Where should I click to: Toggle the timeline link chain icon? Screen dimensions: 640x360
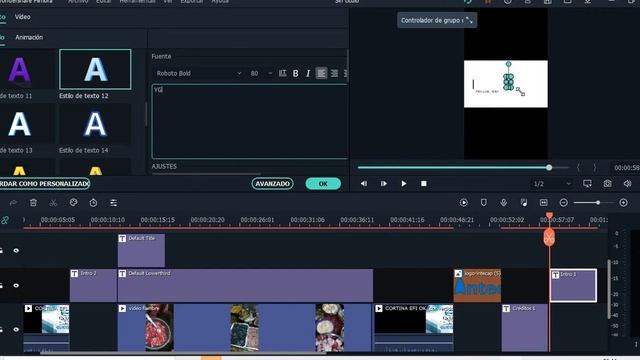(x=5, y=220)
